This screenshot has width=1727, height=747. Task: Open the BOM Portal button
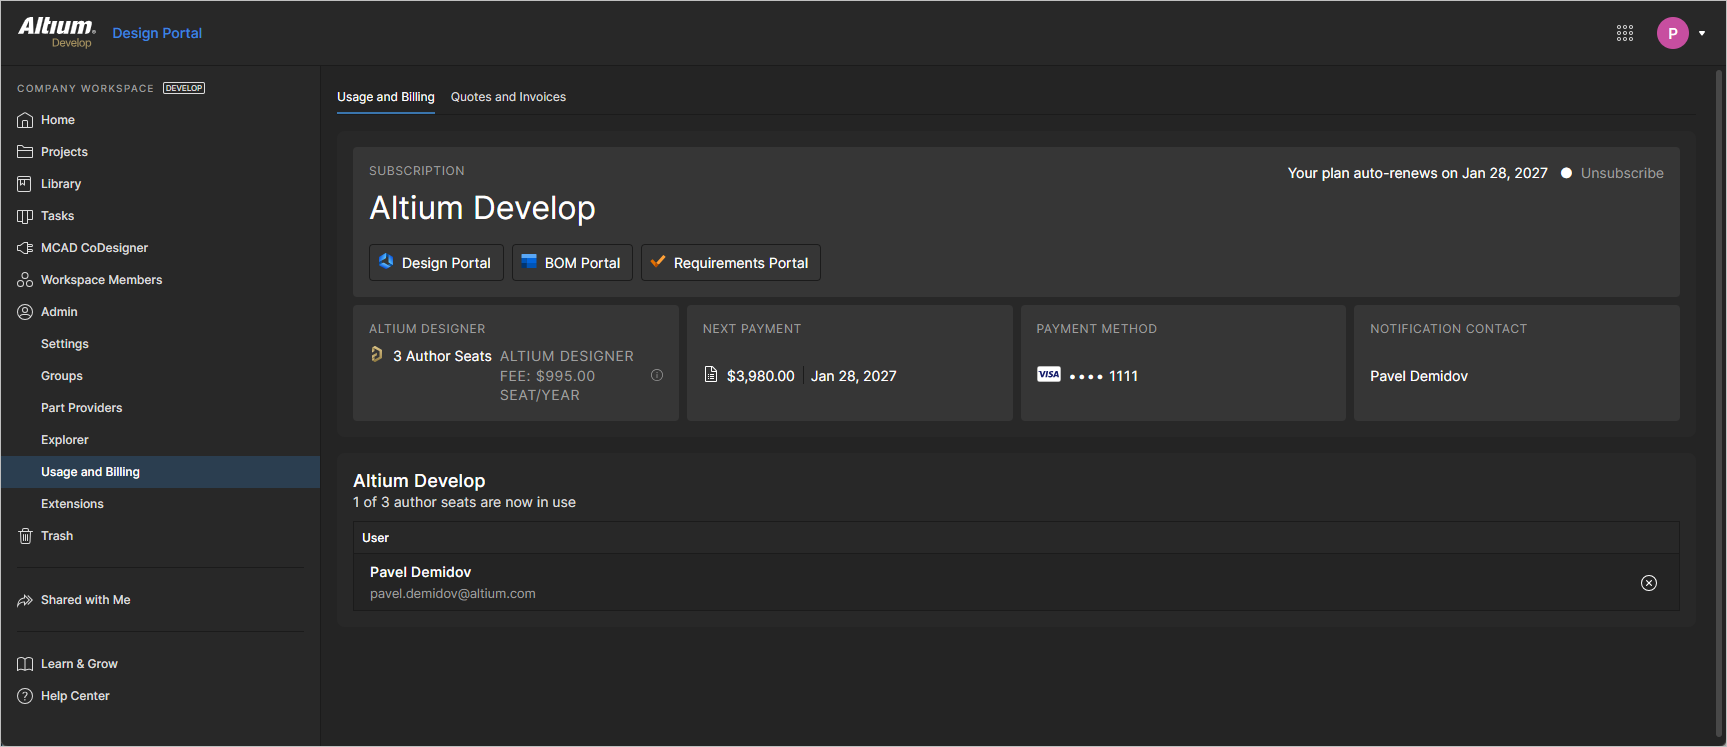click(x=572, y=263)
